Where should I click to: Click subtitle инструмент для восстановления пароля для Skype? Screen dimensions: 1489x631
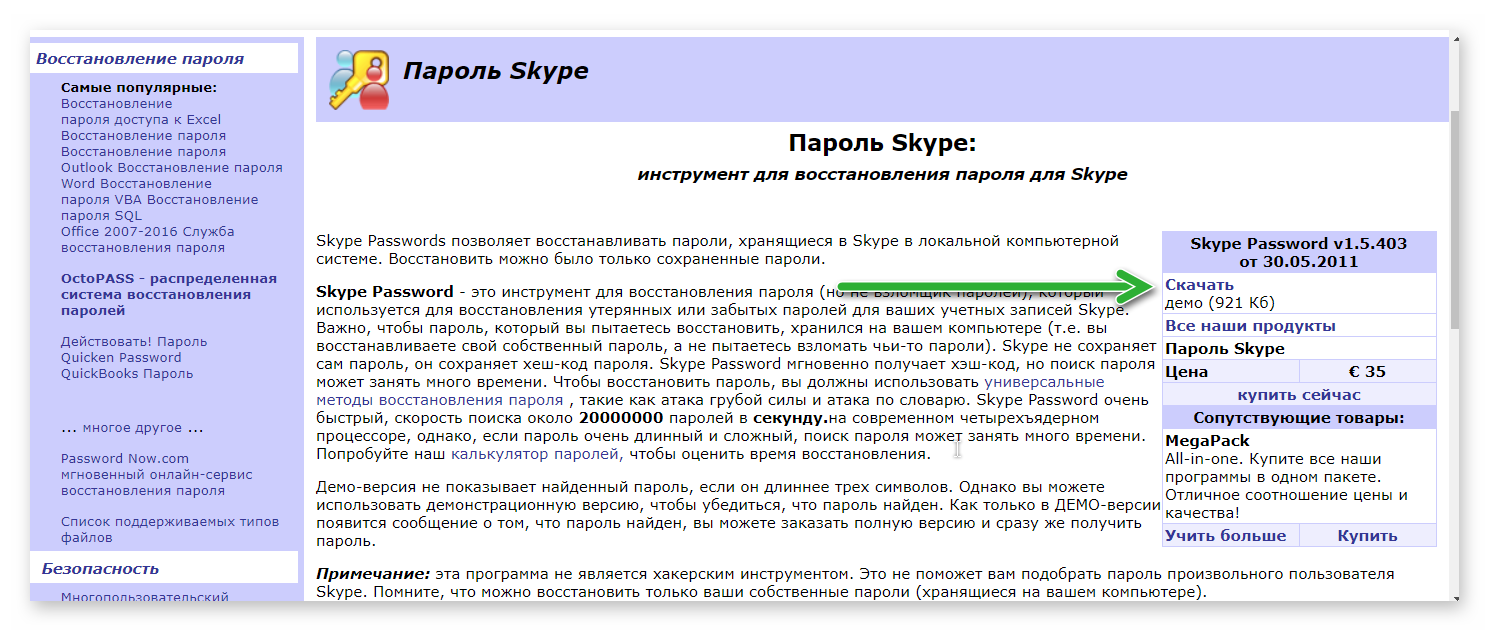(x=882, y=174)
